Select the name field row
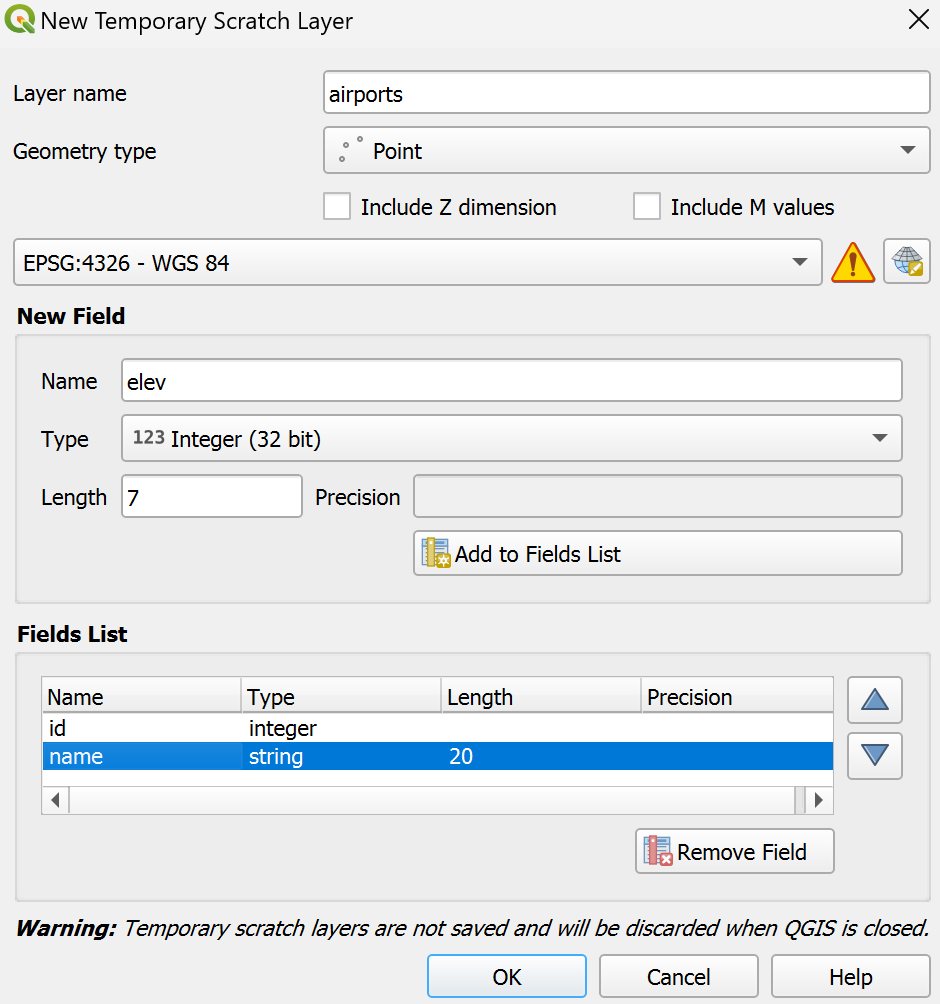 140,757
